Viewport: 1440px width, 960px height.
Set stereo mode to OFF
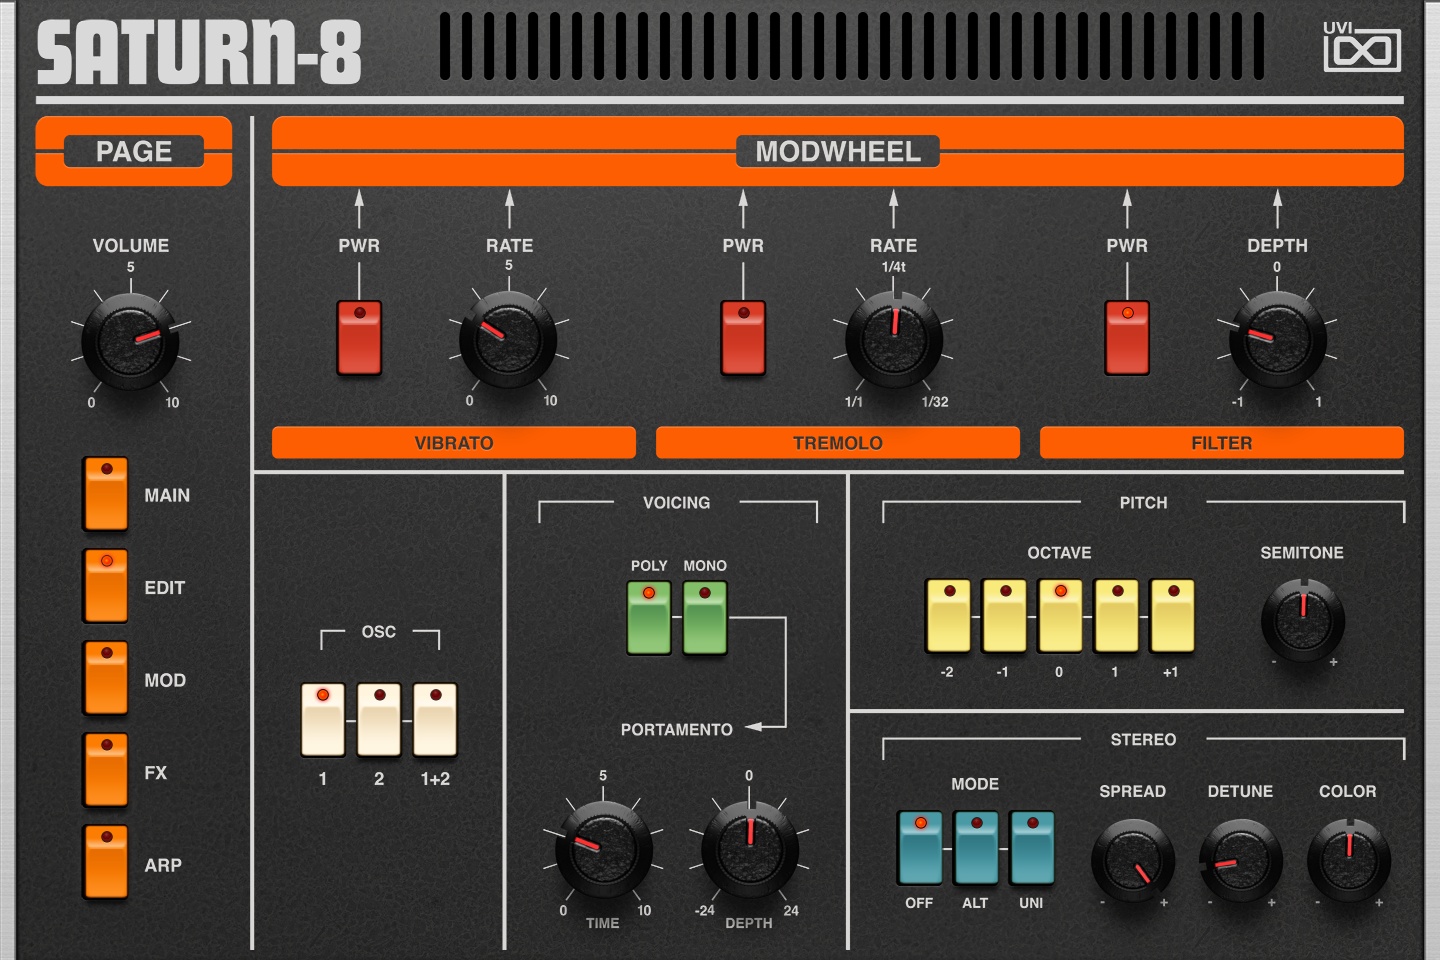click(920, 848)
